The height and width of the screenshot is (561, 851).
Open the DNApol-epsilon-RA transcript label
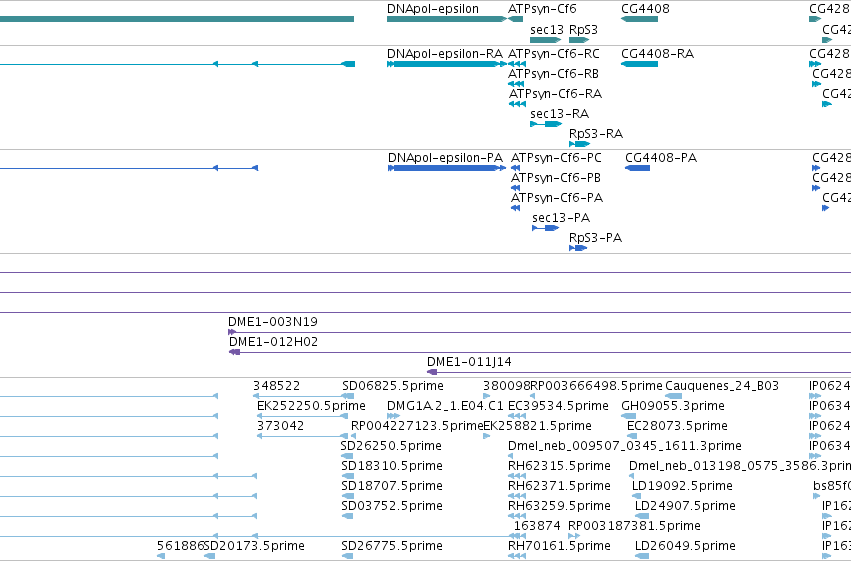pyautogui.click(x=444, y=54)
